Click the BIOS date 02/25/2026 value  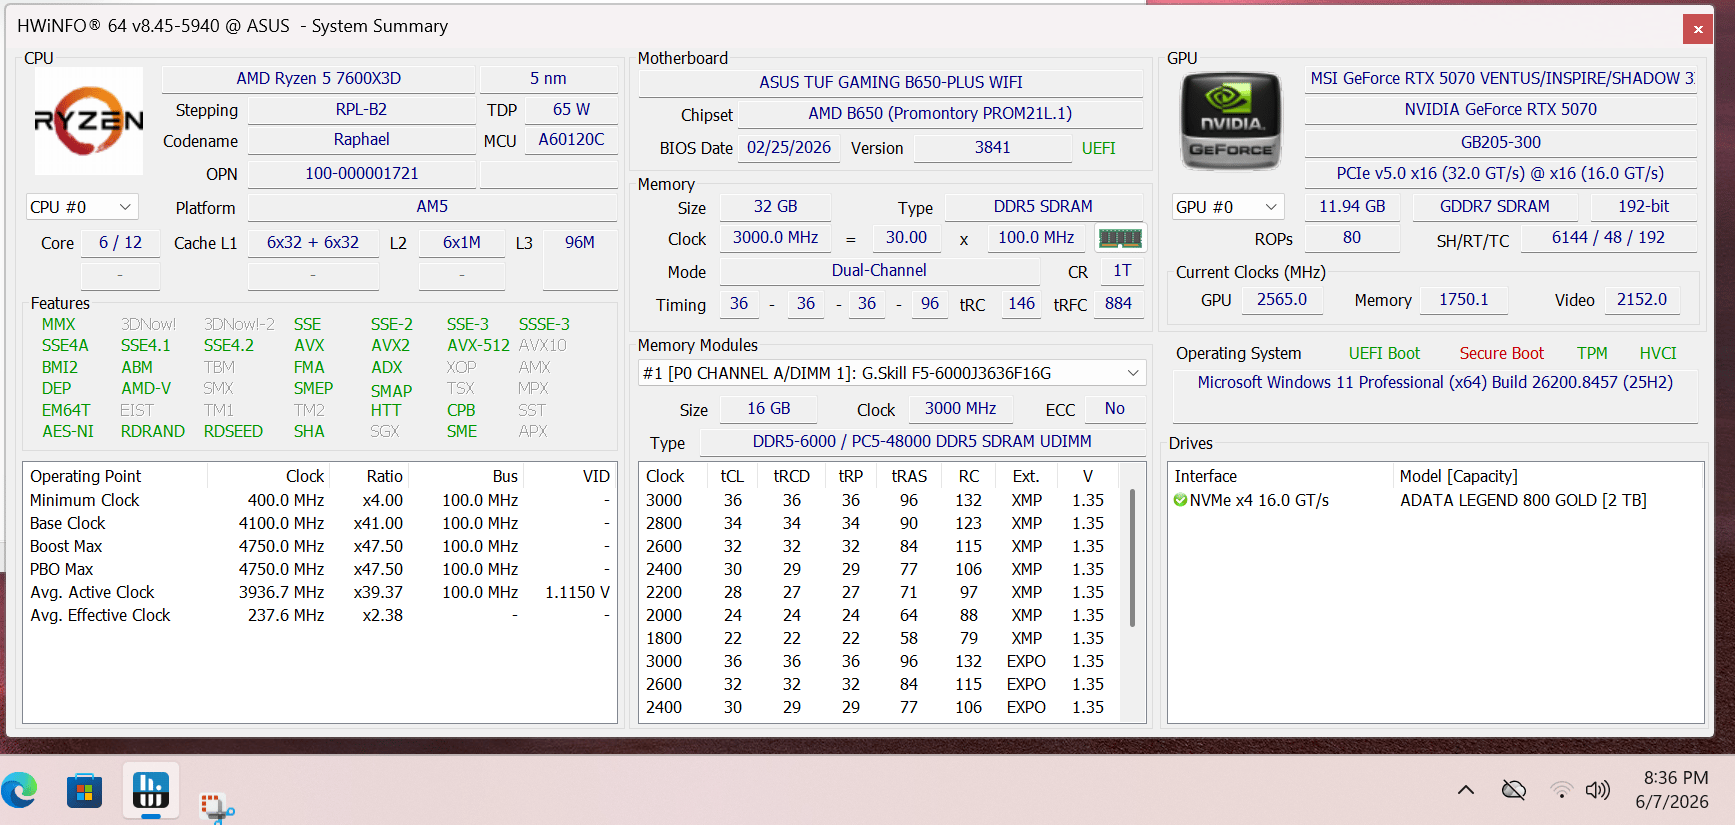[x=789, y=148]
